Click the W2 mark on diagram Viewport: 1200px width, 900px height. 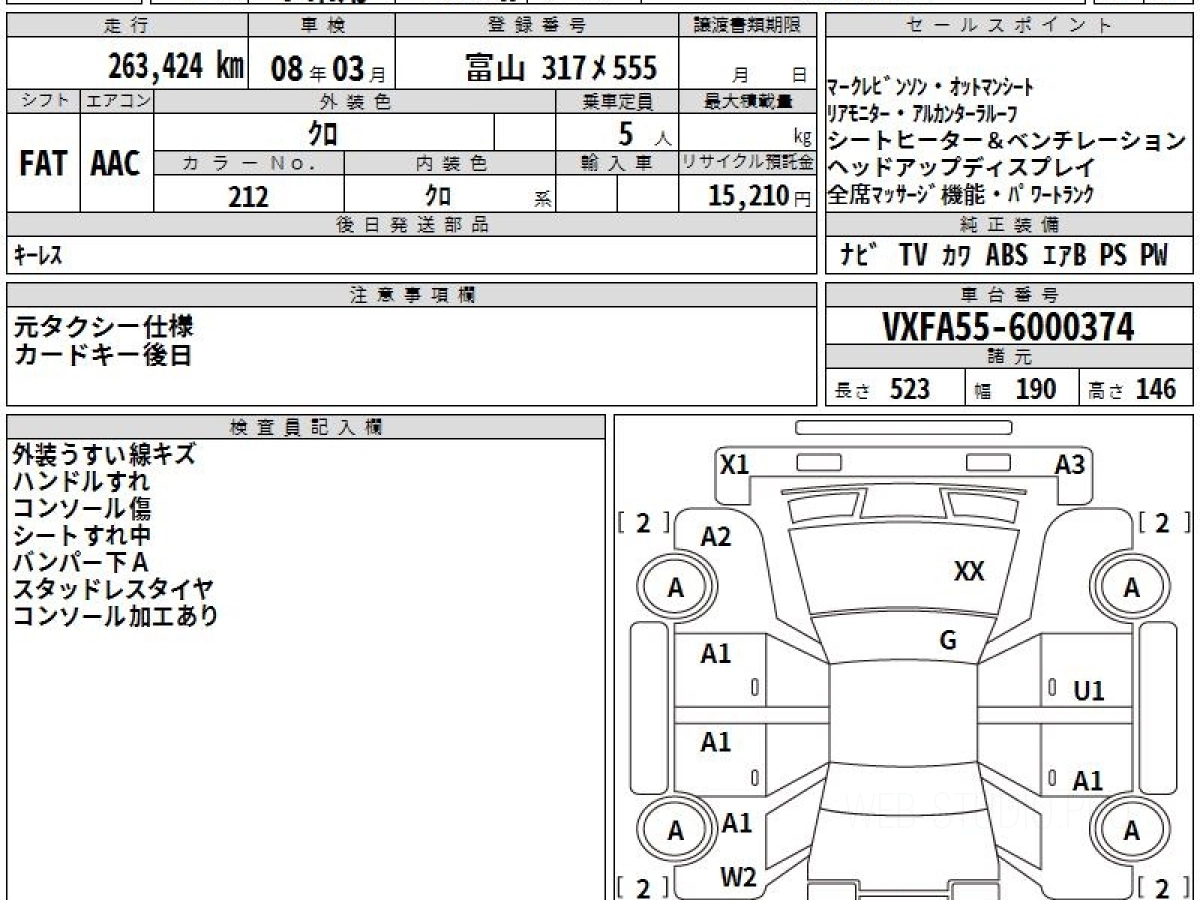738,877
